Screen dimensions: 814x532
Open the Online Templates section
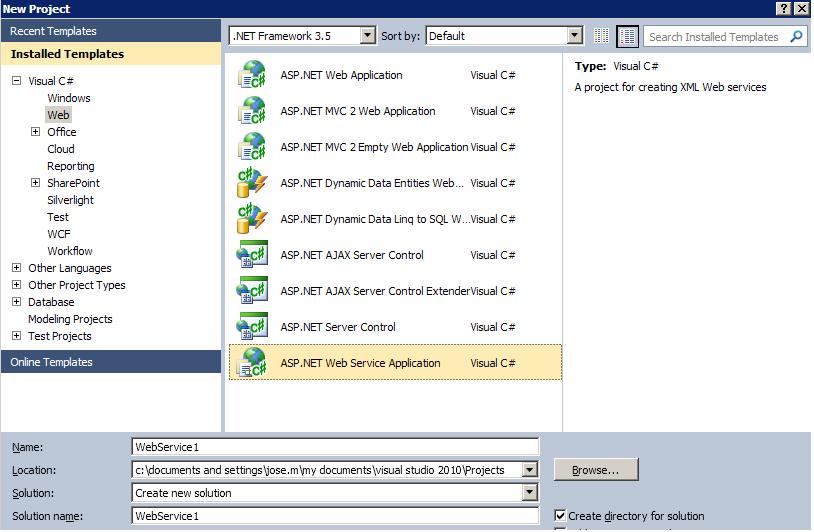tap(111, 362)
